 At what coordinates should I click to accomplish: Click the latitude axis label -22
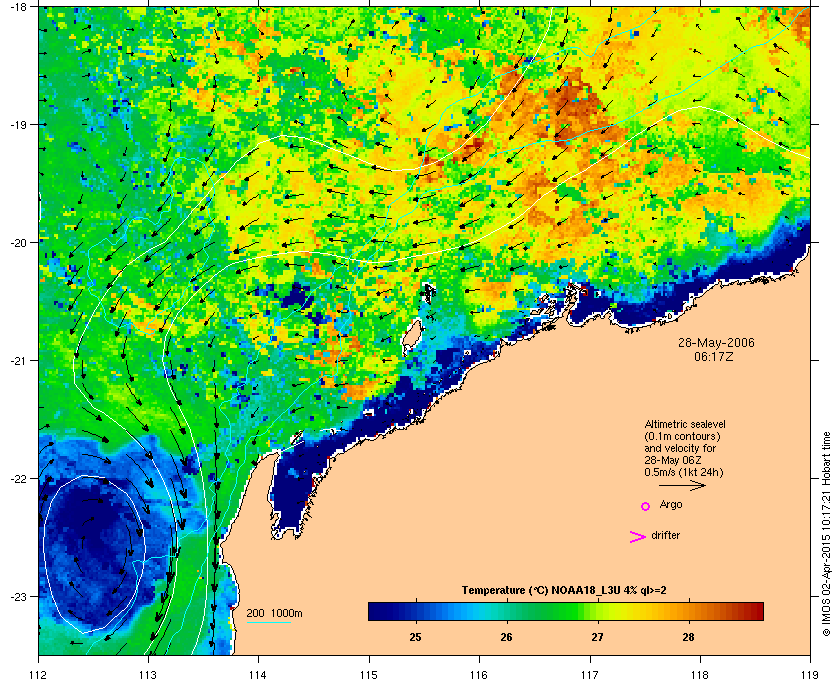click(19, 479)
